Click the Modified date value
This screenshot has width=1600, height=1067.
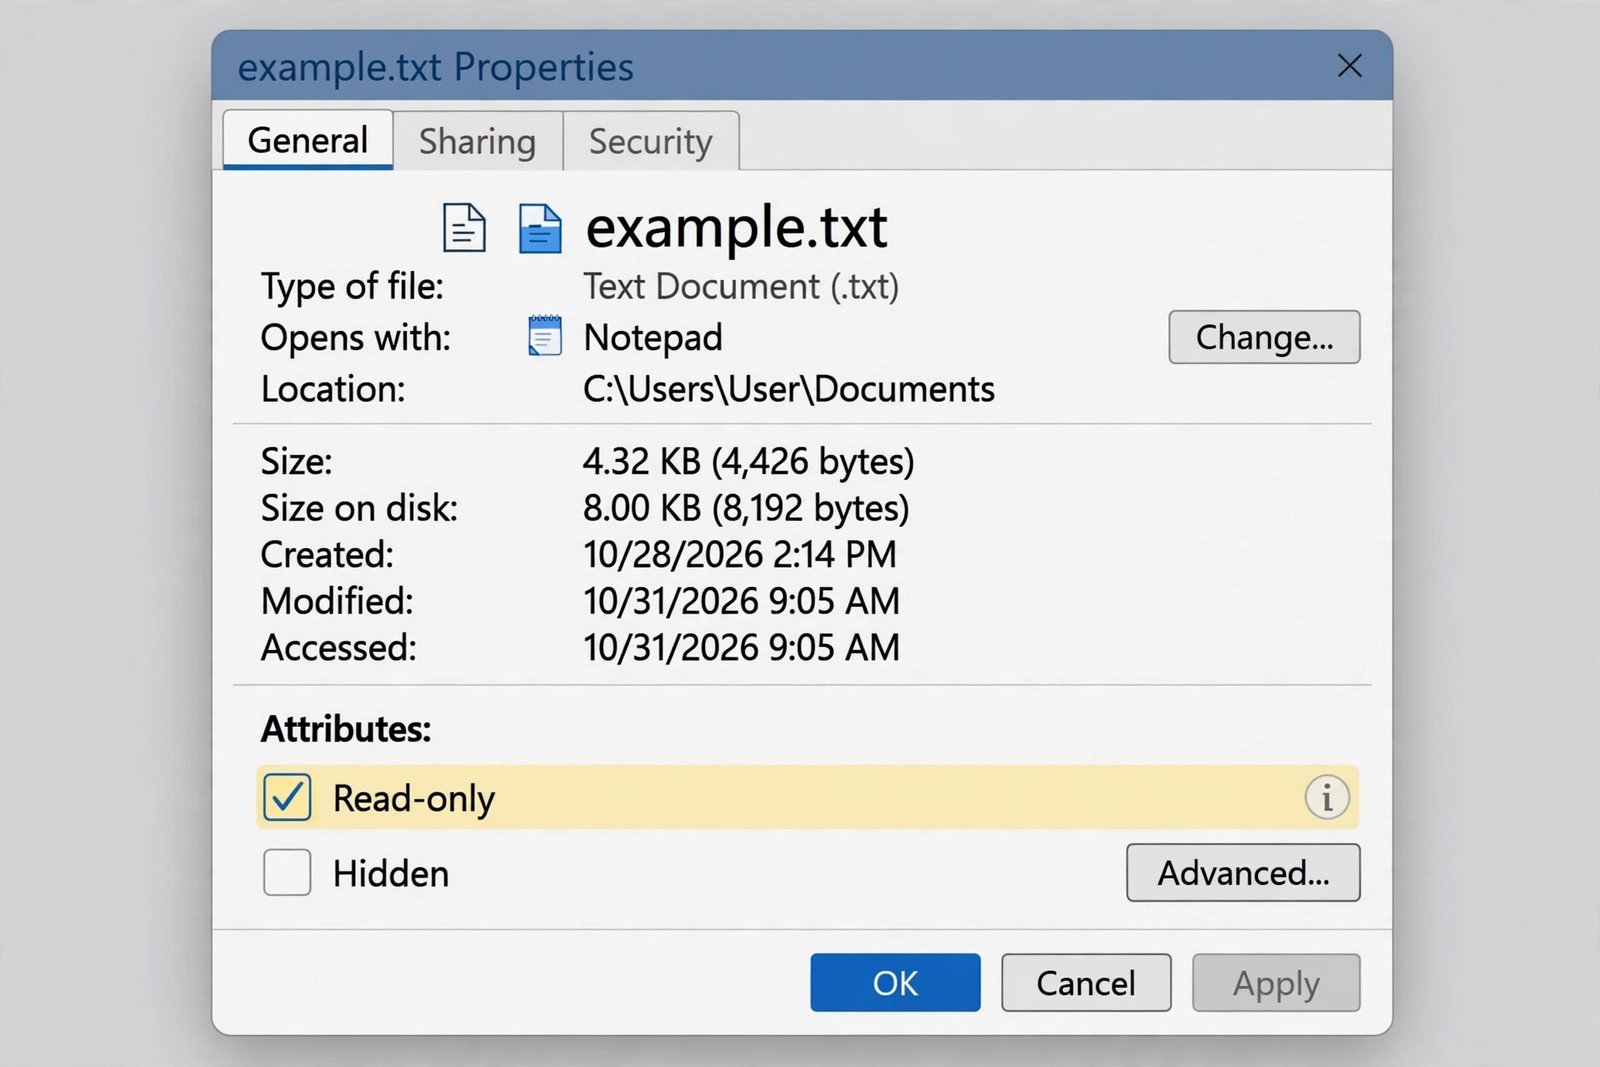tap(742, 601)
